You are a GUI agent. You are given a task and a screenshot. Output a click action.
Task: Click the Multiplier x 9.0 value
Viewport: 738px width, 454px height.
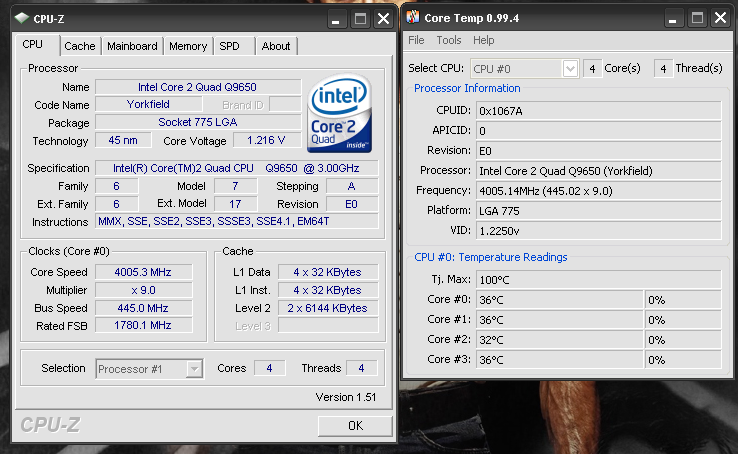pyautogui.click(x=144, y=290)
